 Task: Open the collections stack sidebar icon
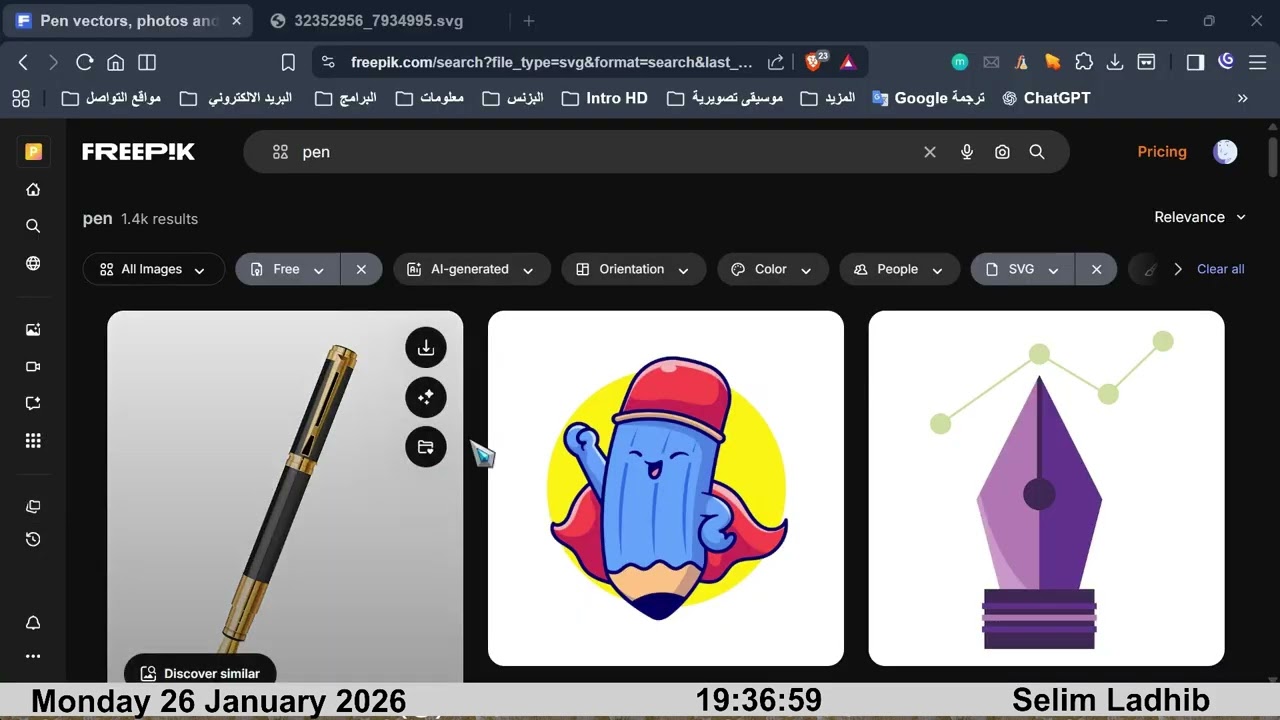pos(33,507)
